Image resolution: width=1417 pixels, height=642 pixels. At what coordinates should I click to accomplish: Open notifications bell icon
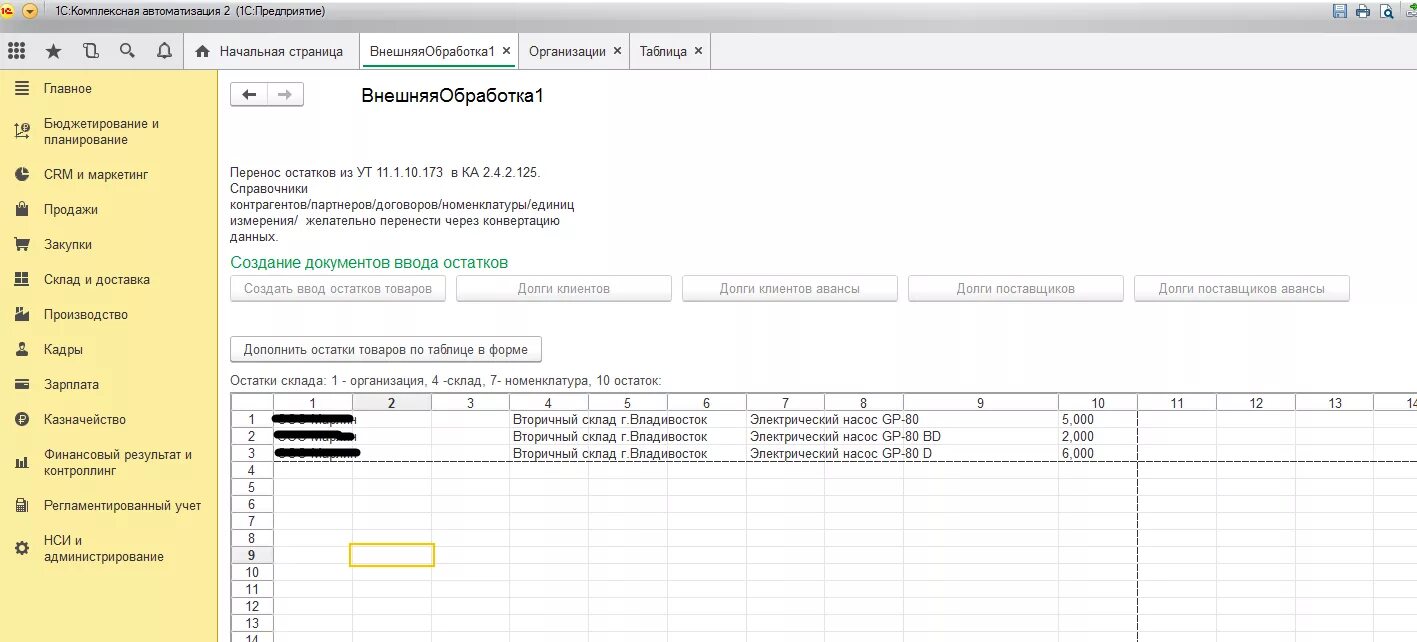tap(164, 51)
